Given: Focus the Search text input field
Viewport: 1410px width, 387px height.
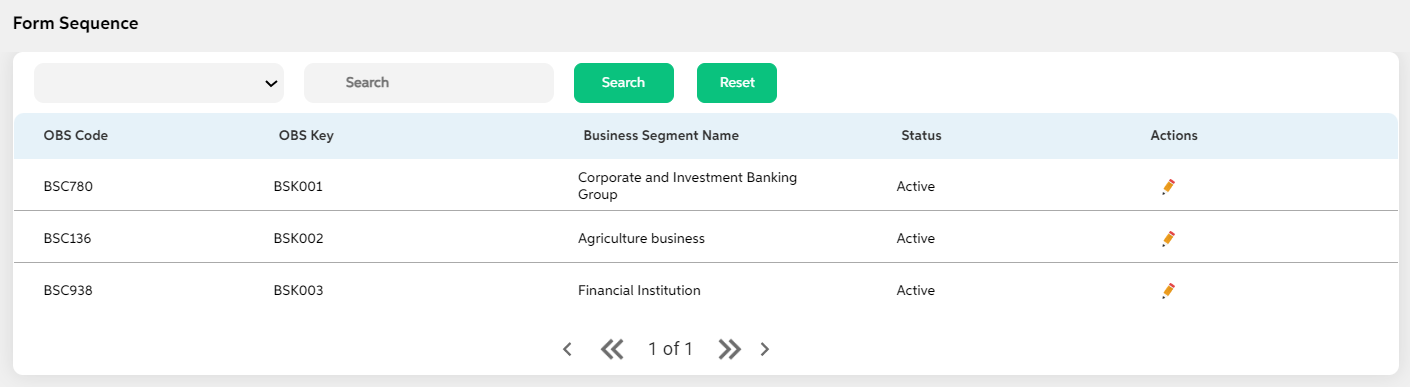Looking at the screenshot, I should tap(429, 83).
